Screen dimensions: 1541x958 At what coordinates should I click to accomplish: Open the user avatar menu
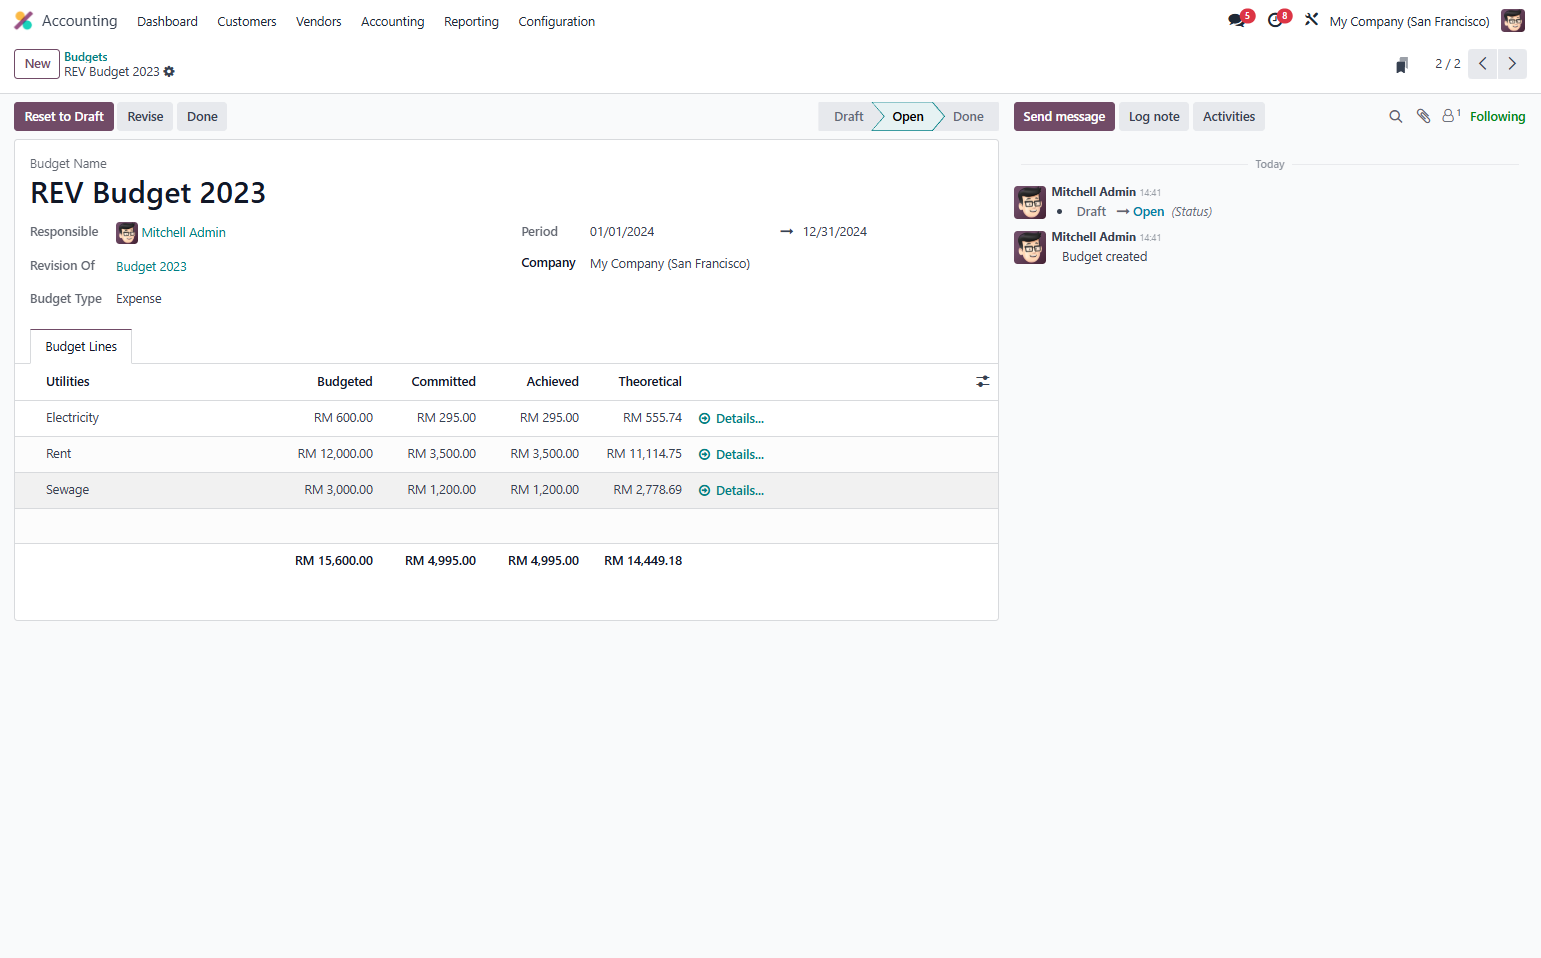pyautogui.click(x=1512, y=21)
